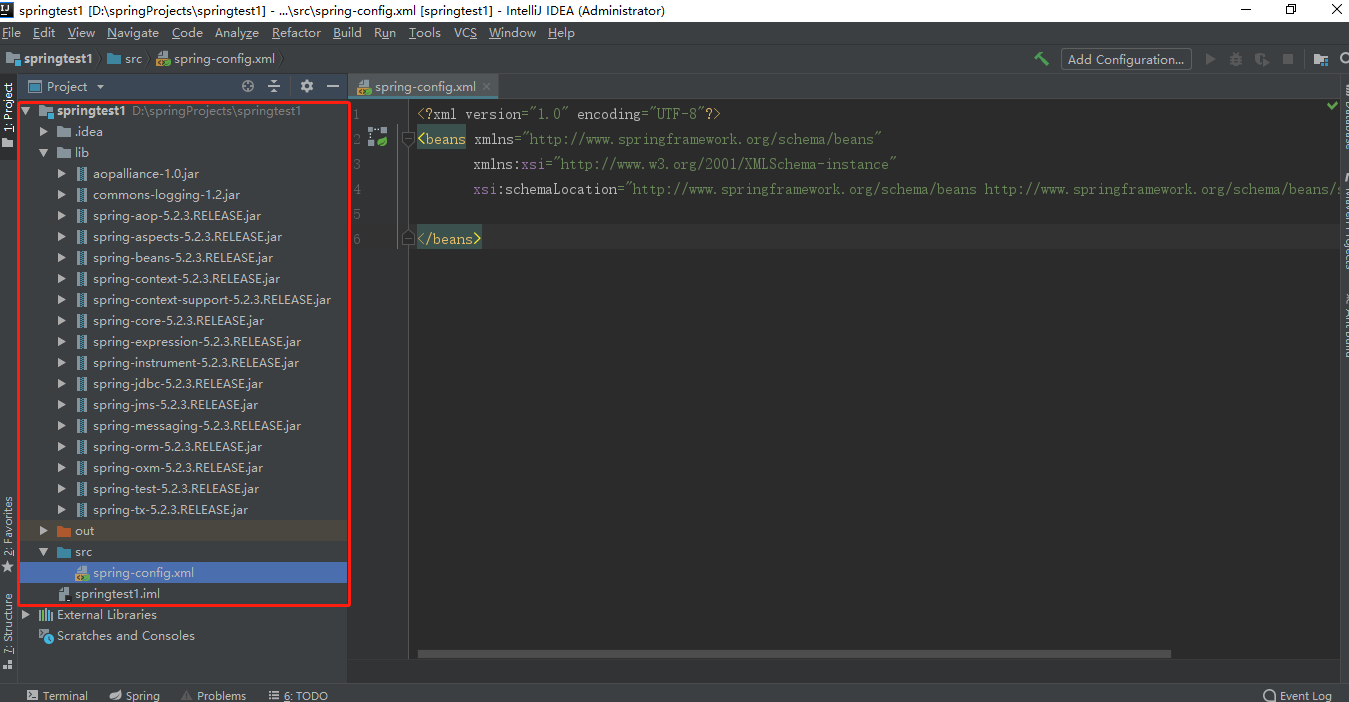Click the aopalliance-1.0.jar archive icon
This screenshot has height=702, width=1349.
tap(81, 174)
